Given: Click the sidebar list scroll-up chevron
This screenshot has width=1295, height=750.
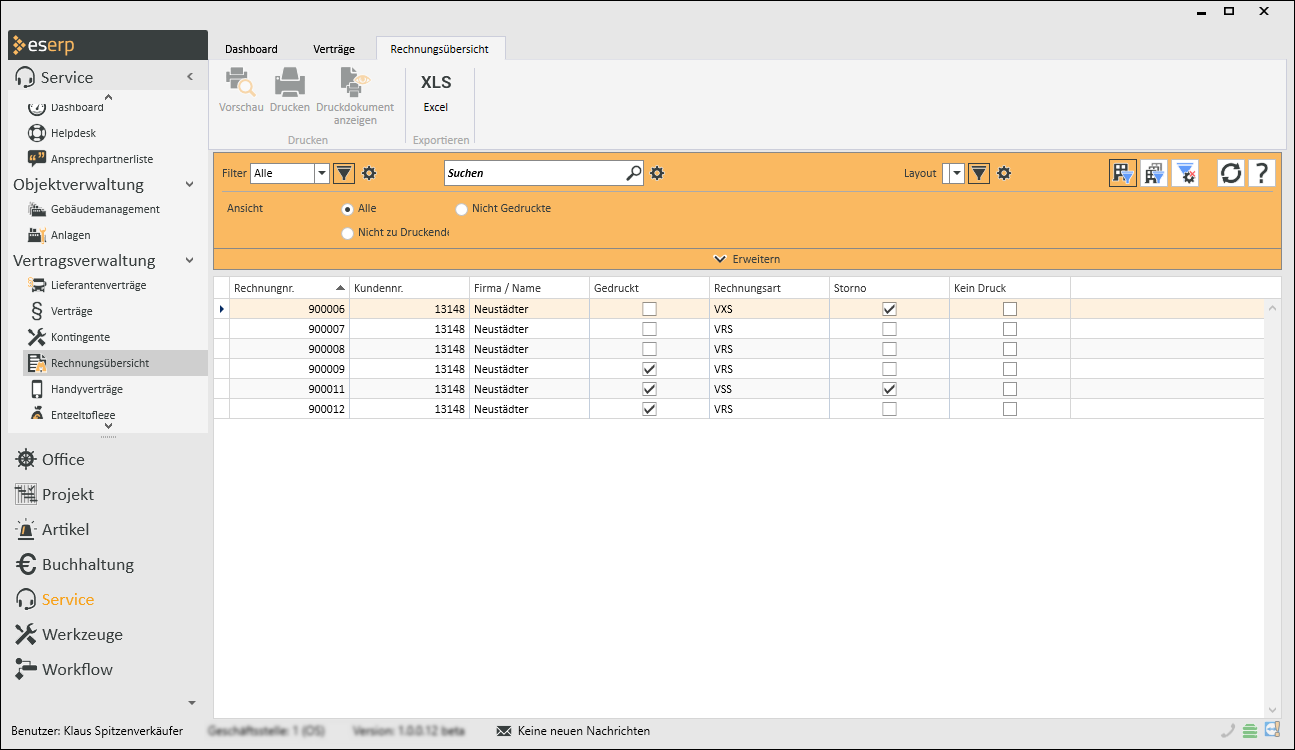Looking at the screenshot, I should (108, 97).
